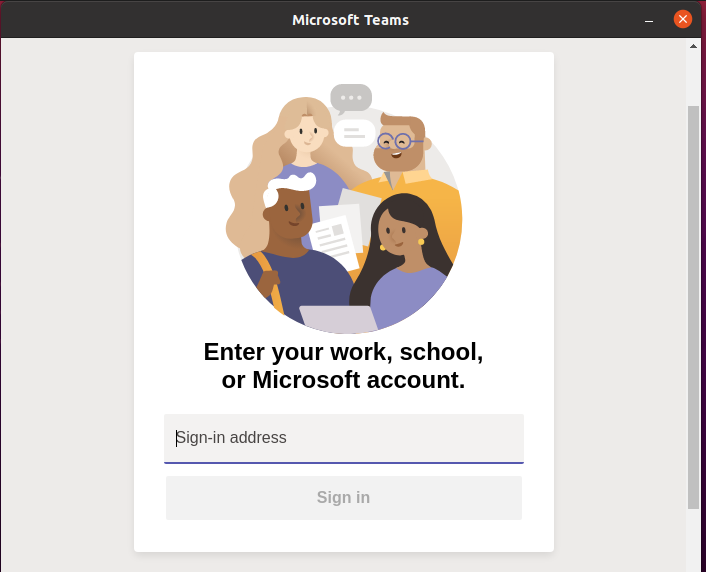706x572 pixels.
Task: Click the Microsoft Teams title bar text
Action: (x=350, y=20)
